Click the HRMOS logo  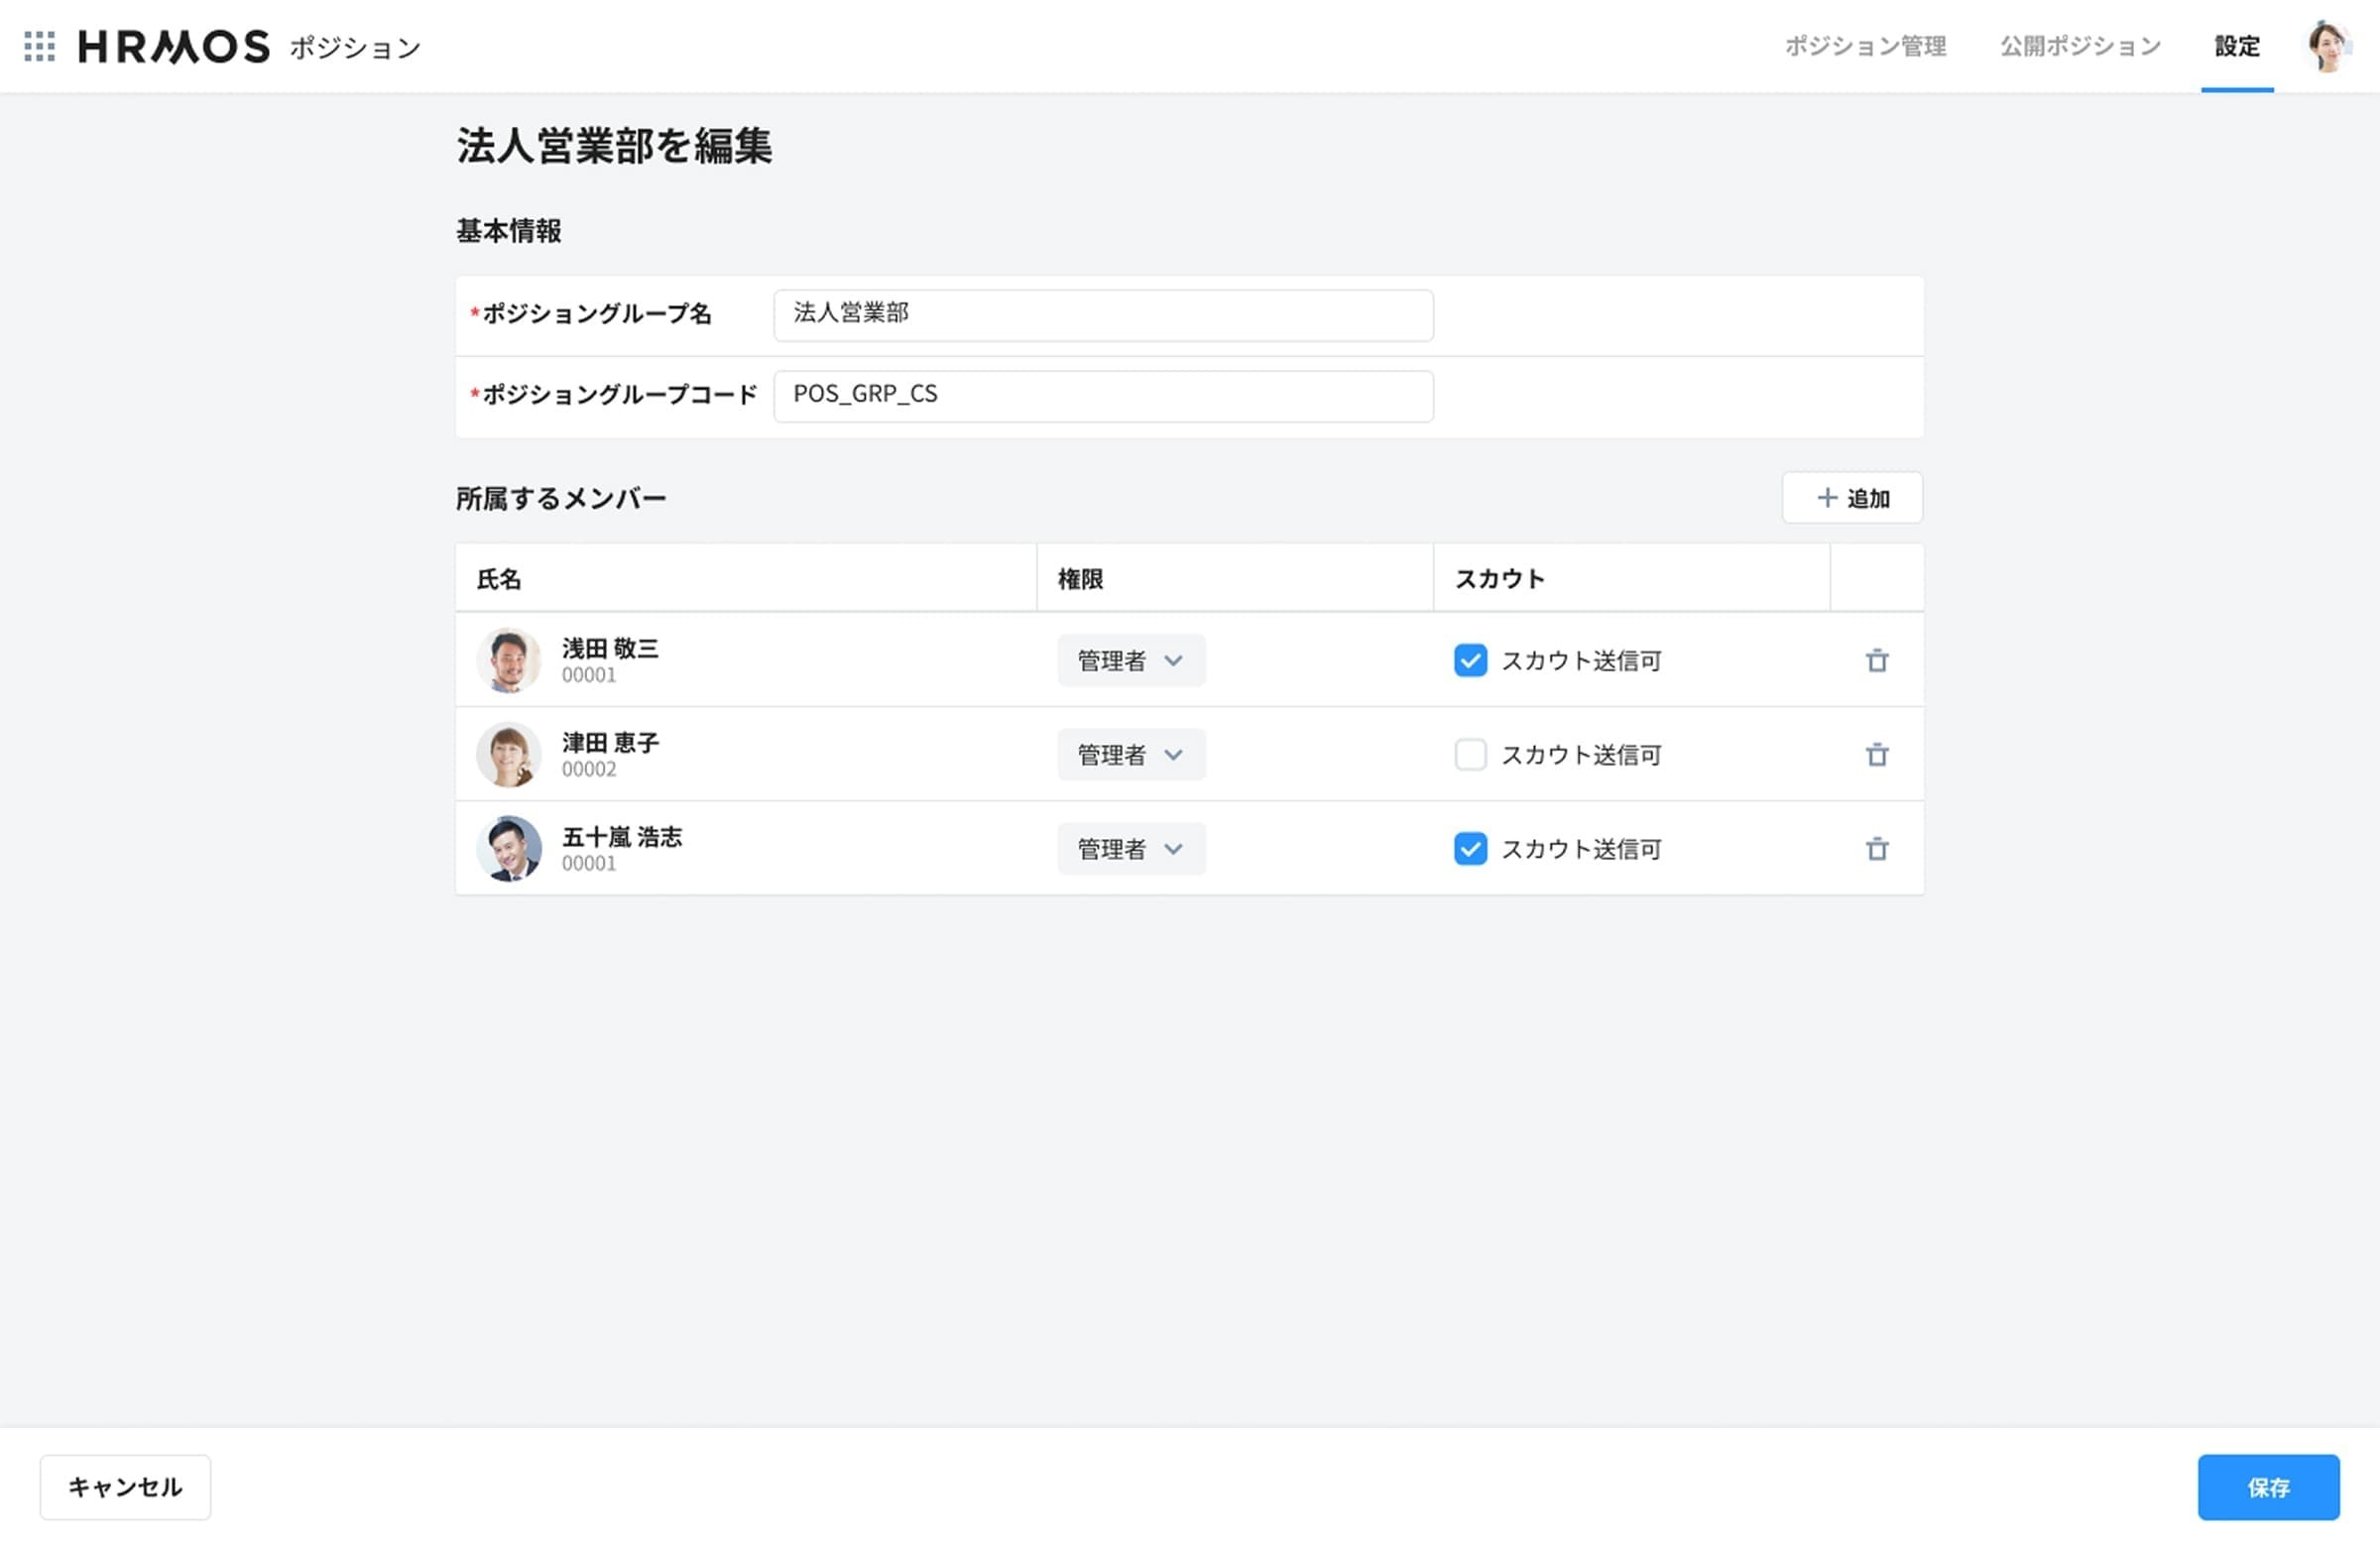coord(174,46)
